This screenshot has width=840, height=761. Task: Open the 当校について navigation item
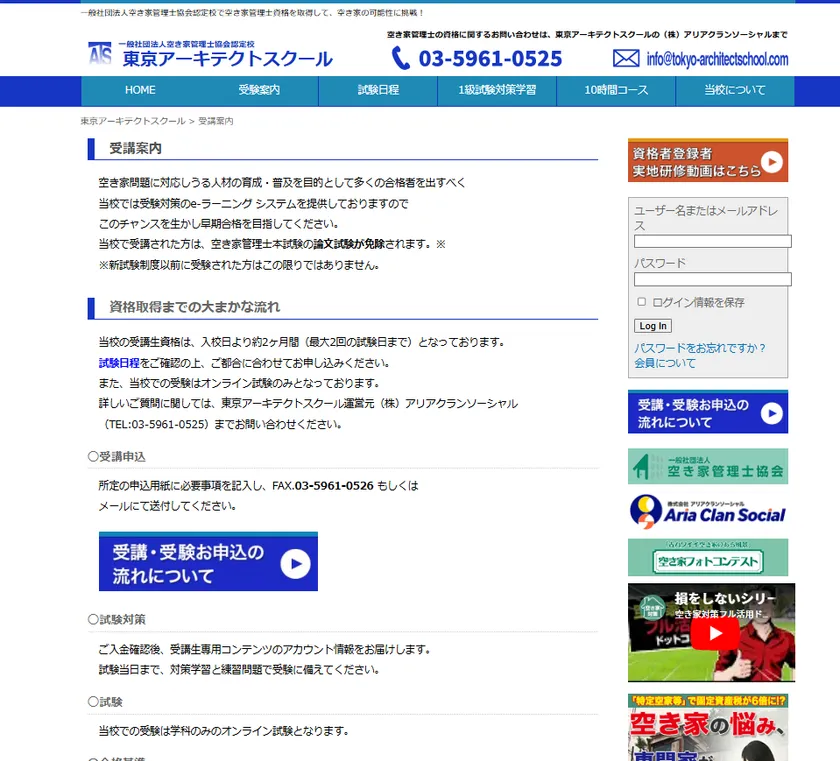click(733, 90)
